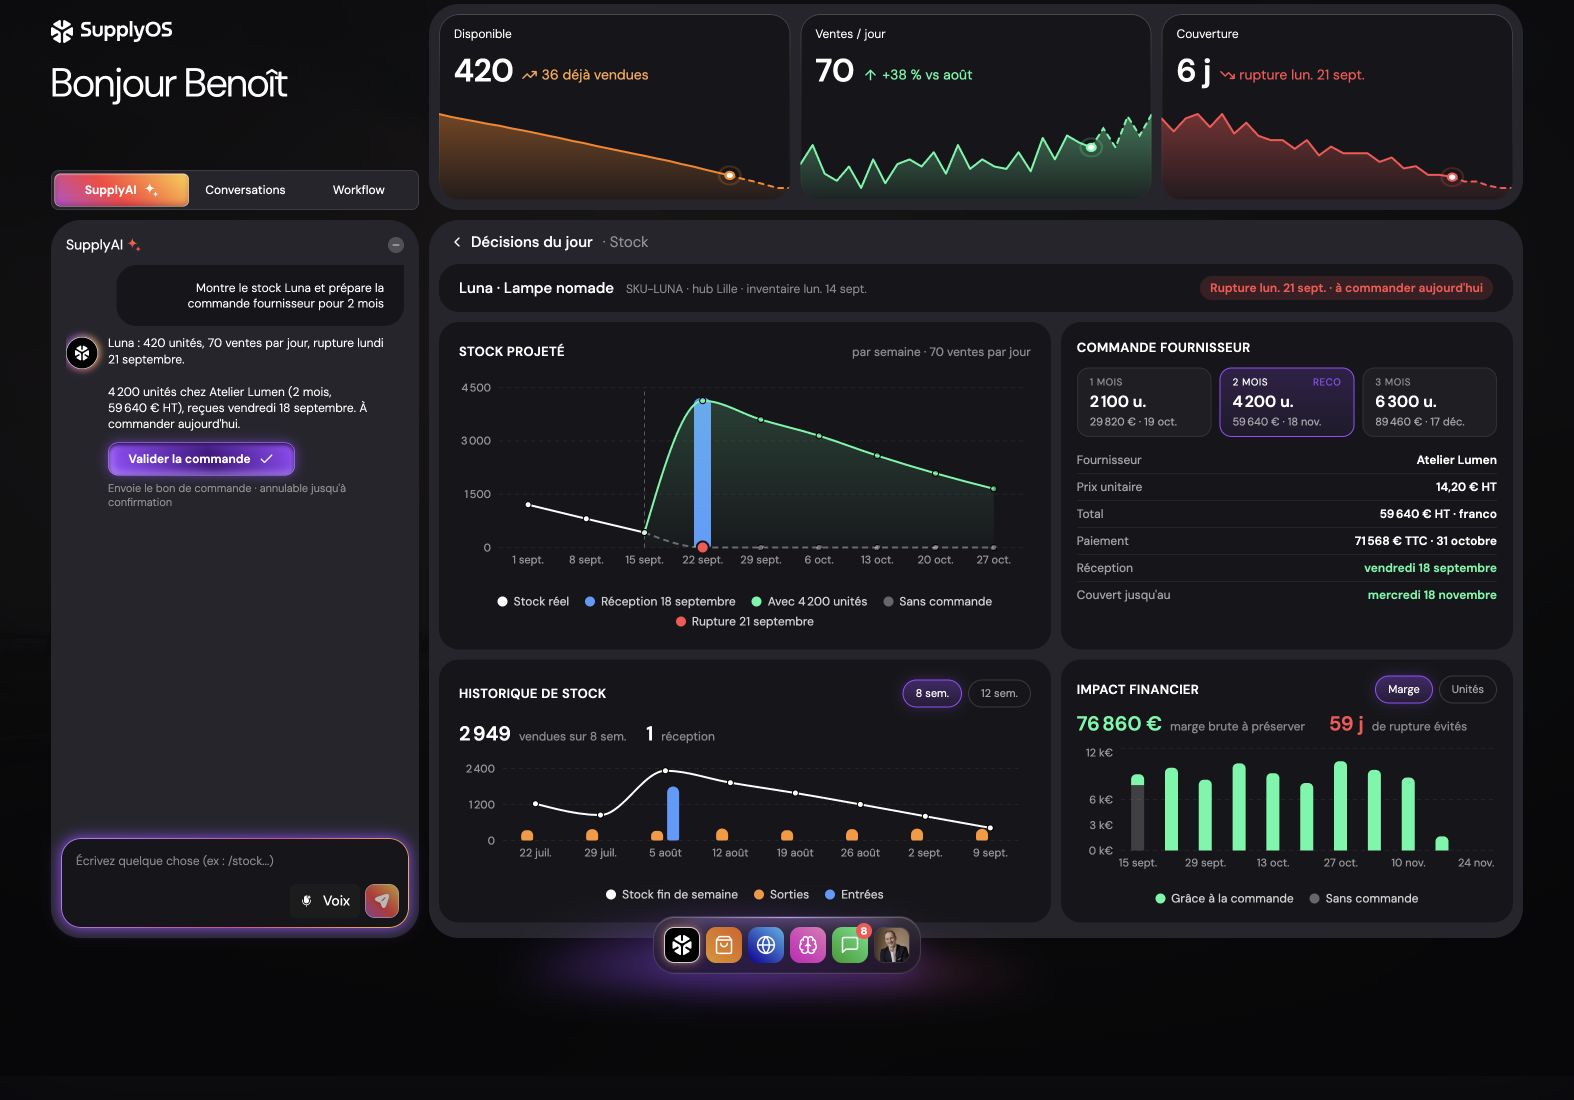The image size is (1574, 1100).
Task: Show Marge in Impact financier
Action: (1404, 689)
